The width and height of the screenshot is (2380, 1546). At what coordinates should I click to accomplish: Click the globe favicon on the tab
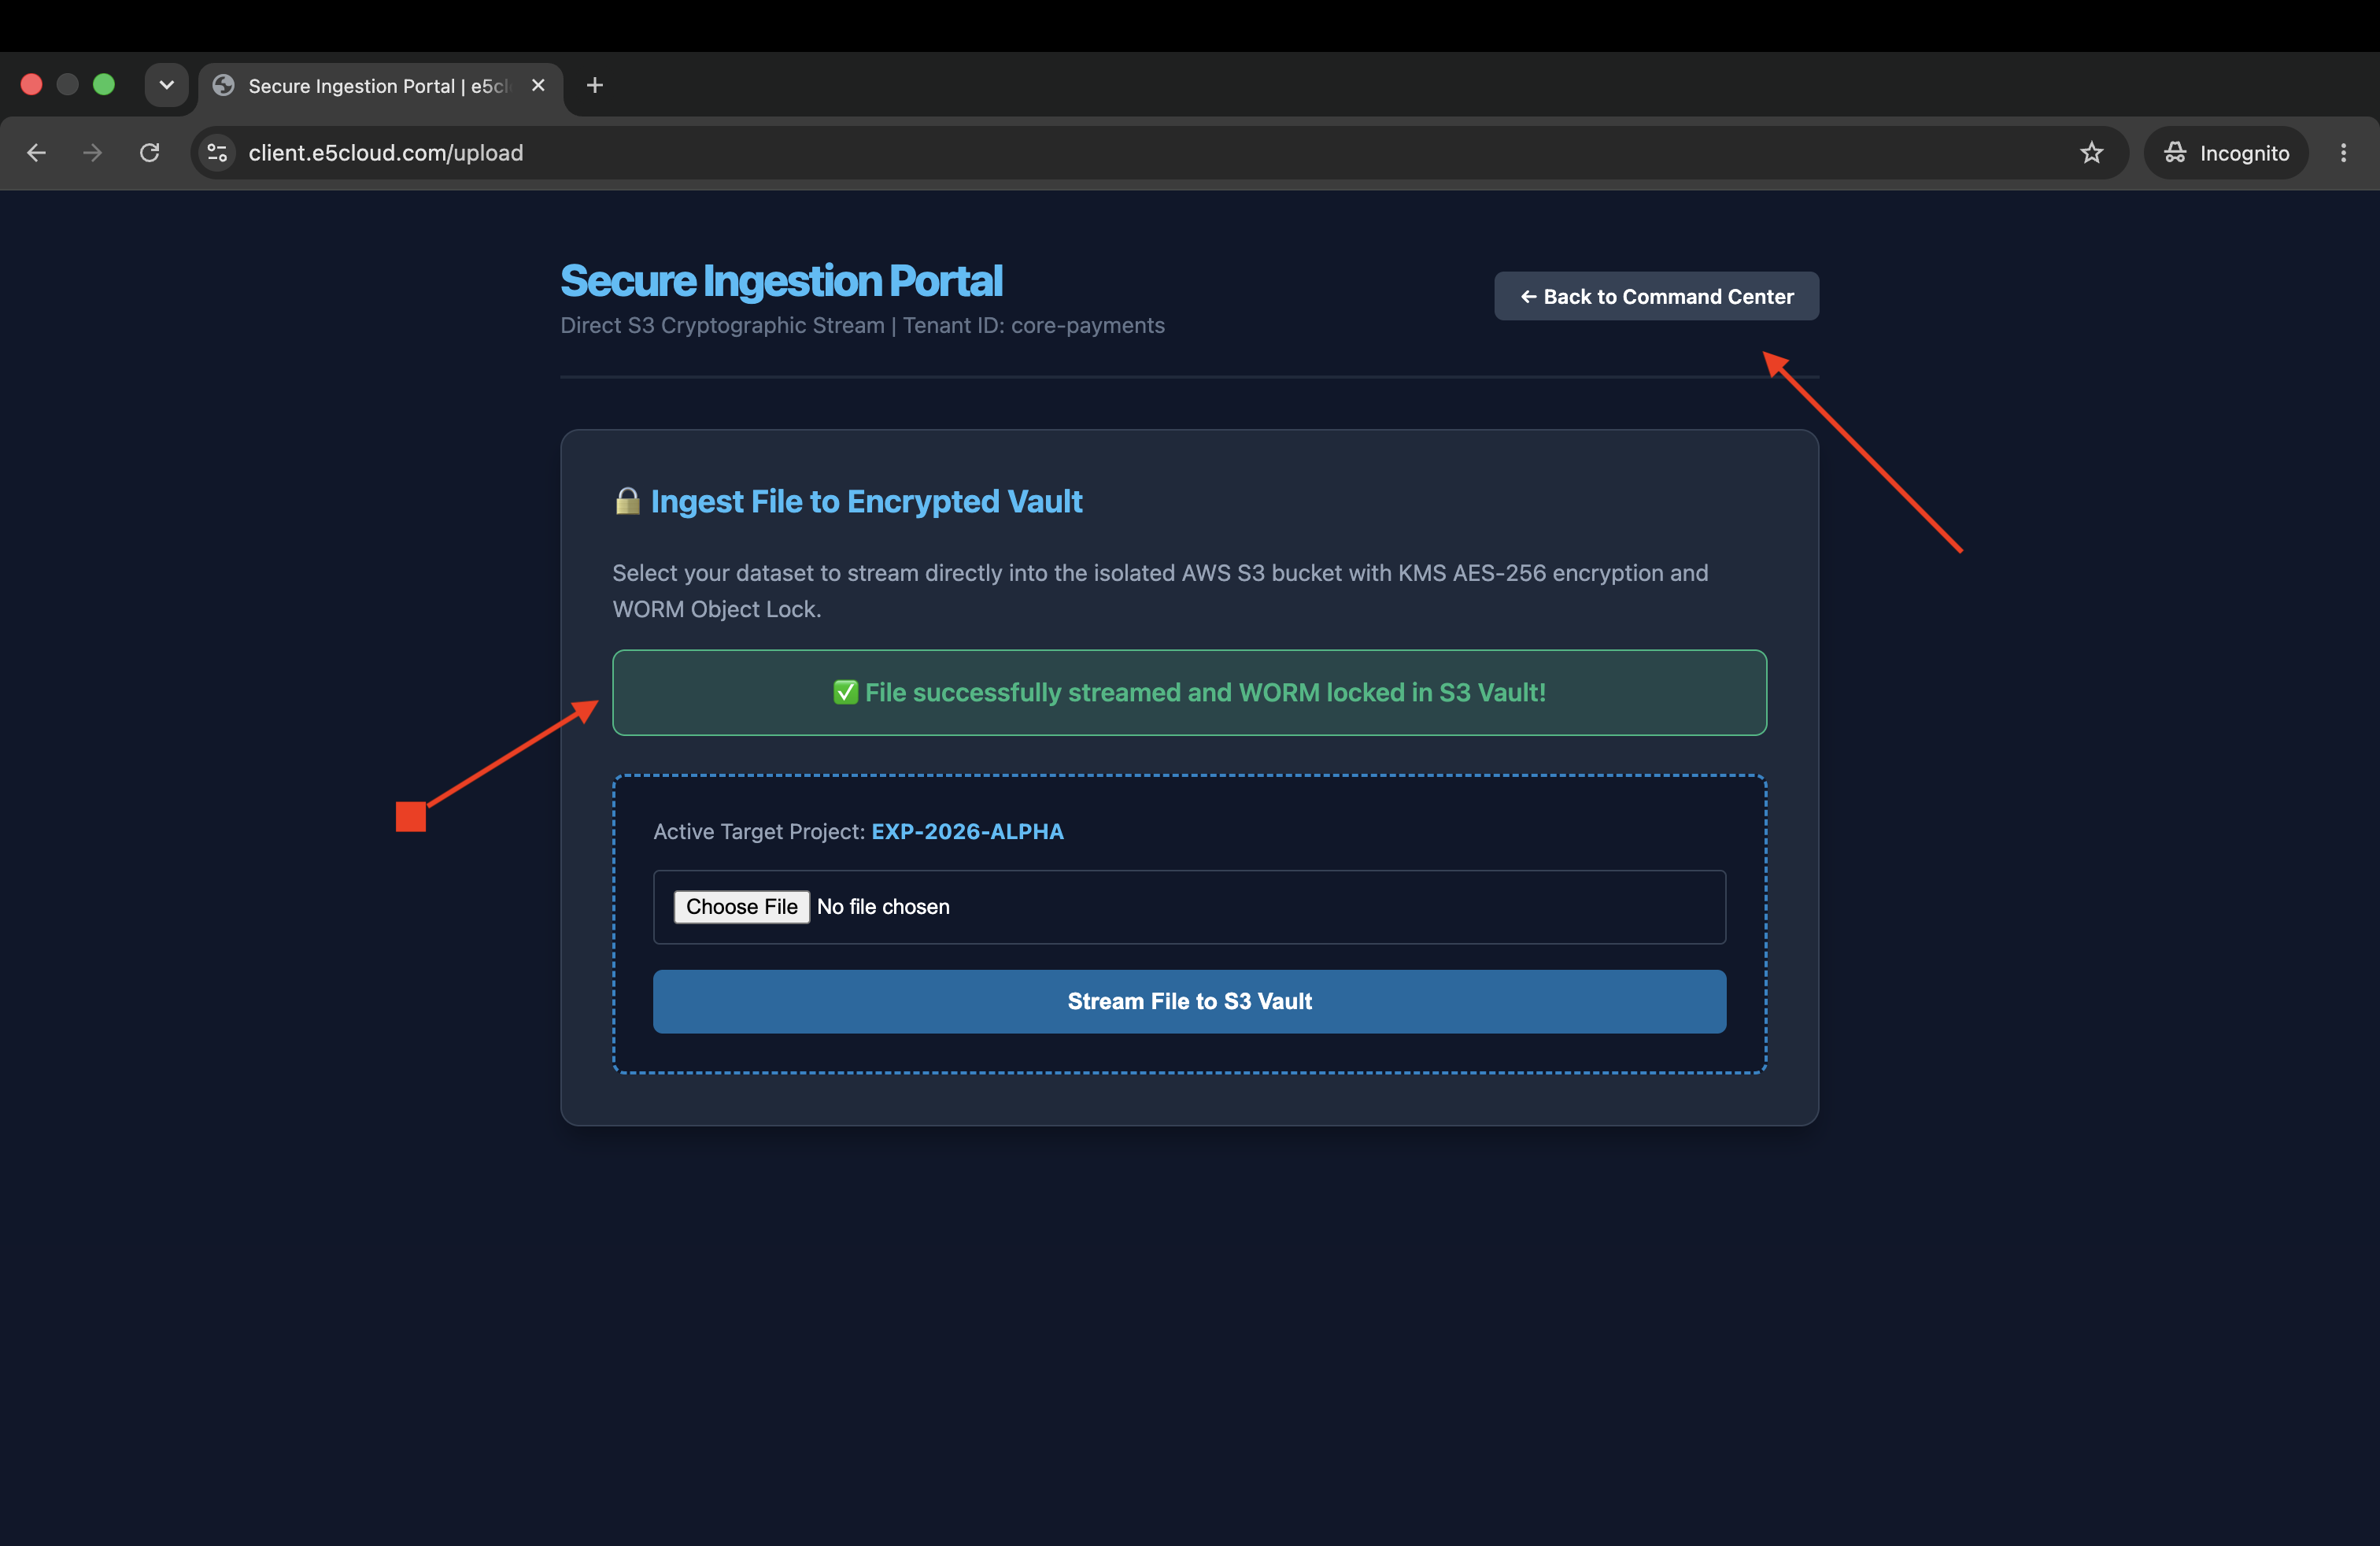point(224,86)
